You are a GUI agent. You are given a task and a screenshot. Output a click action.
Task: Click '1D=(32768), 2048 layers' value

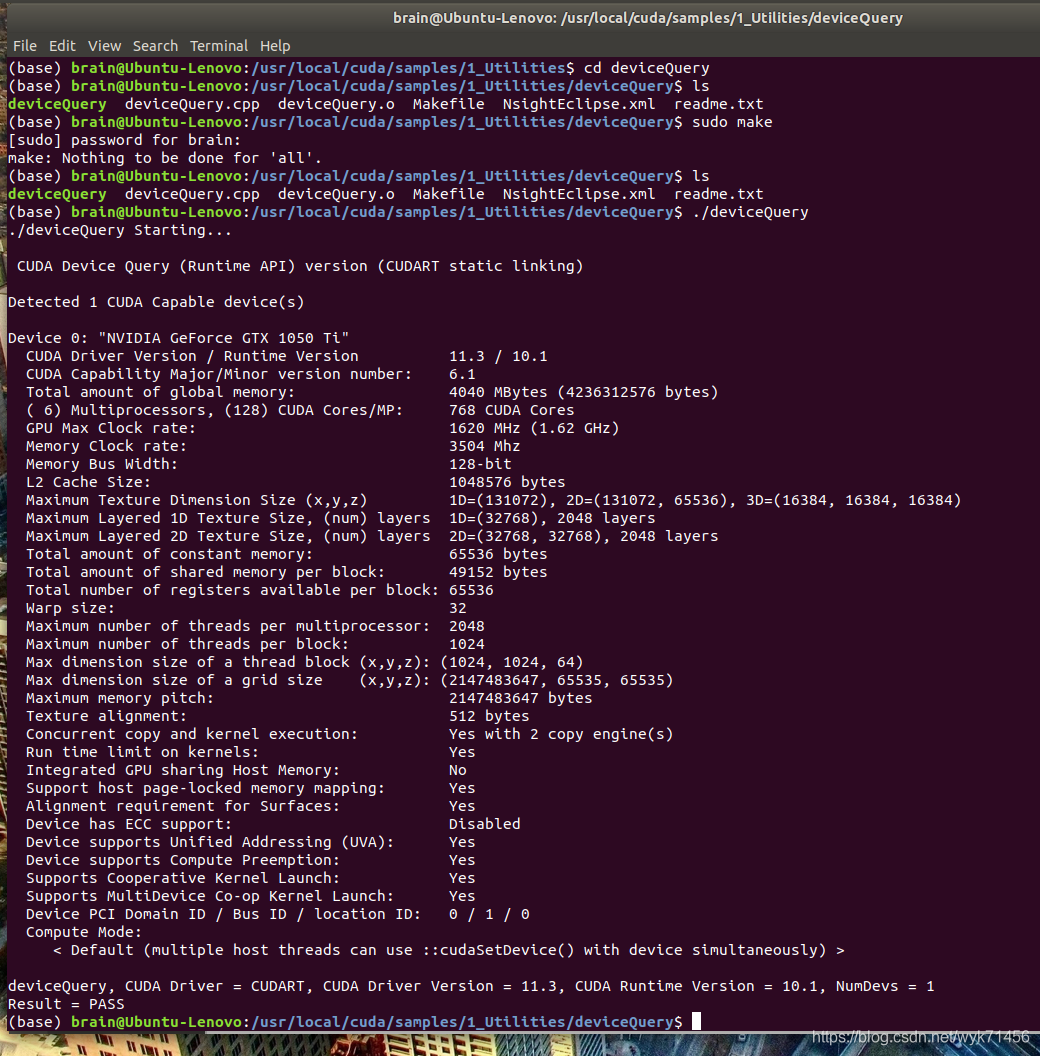click(552, 518)
